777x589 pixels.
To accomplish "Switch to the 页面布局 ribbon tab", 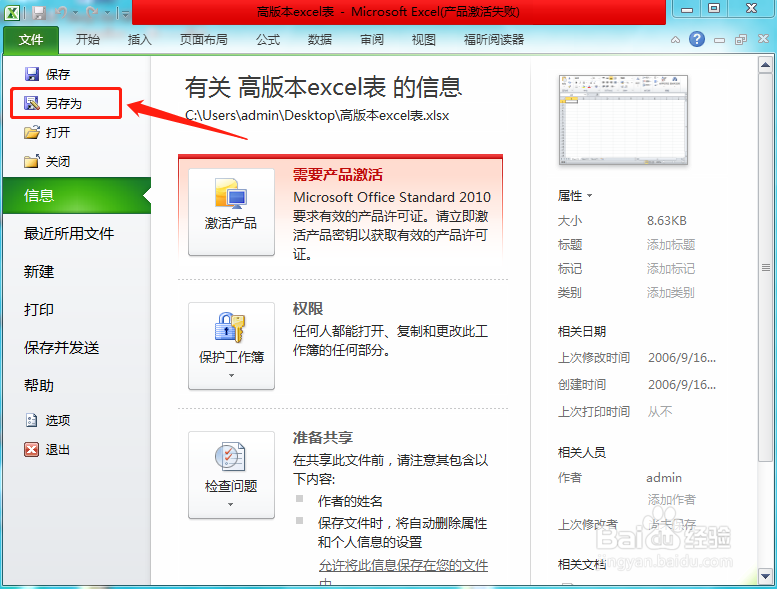I will (204, 40).
